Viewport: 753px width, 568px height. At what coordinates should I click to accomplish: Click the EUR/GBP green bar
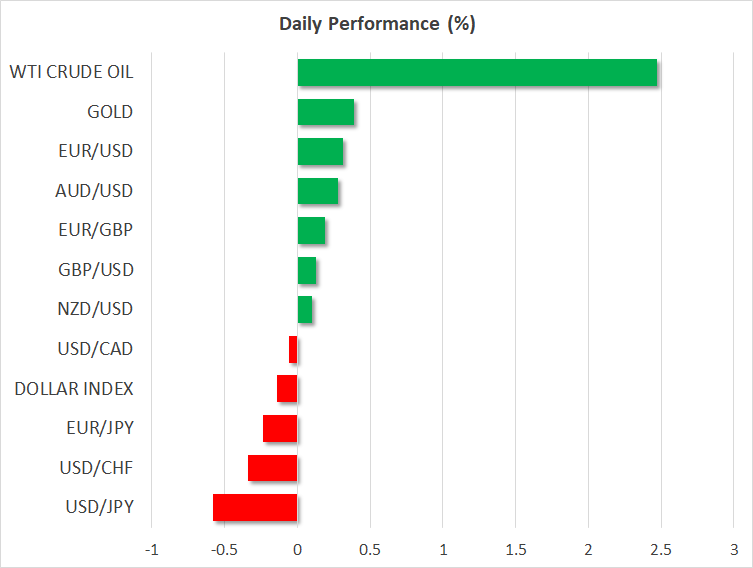coord(311,231)
